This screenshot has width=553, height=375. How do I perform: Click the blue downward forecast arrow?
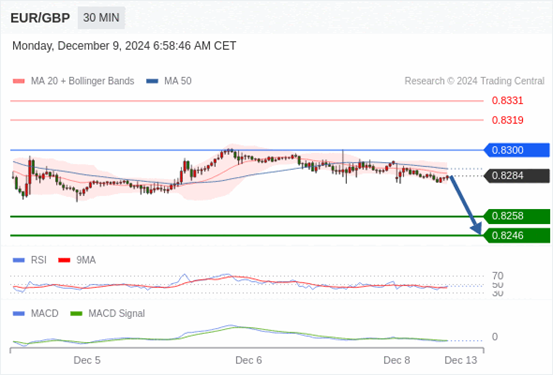(x=466, y=205)
